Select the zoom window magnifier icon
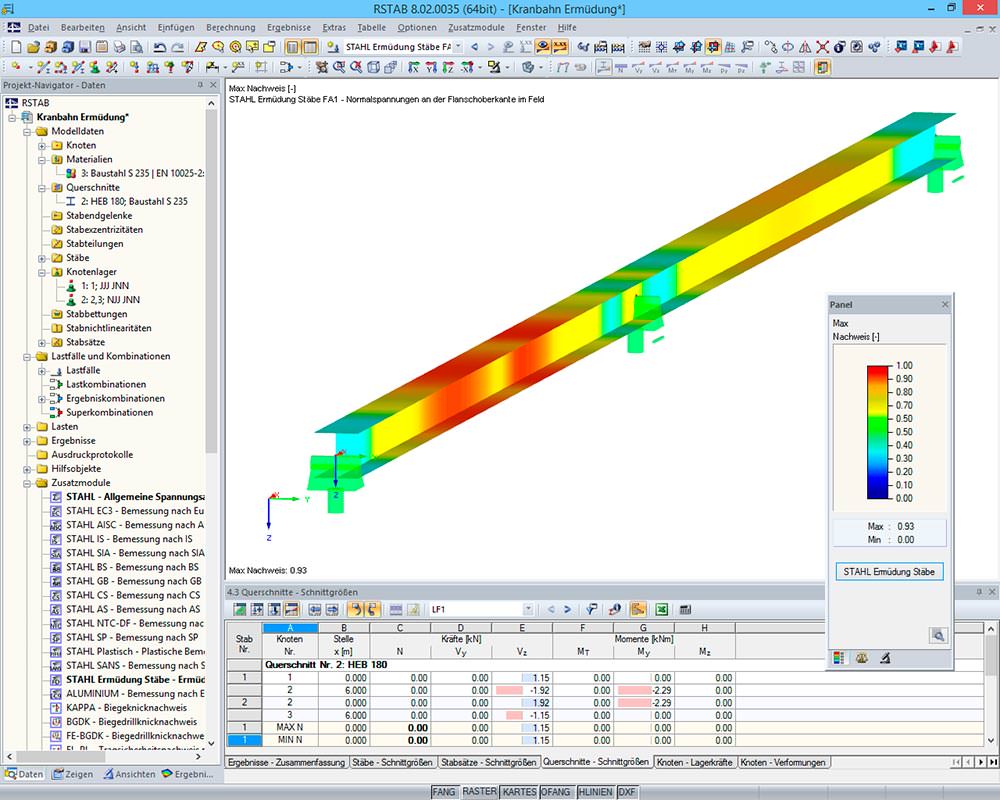1000x800 pixels. 339,68
